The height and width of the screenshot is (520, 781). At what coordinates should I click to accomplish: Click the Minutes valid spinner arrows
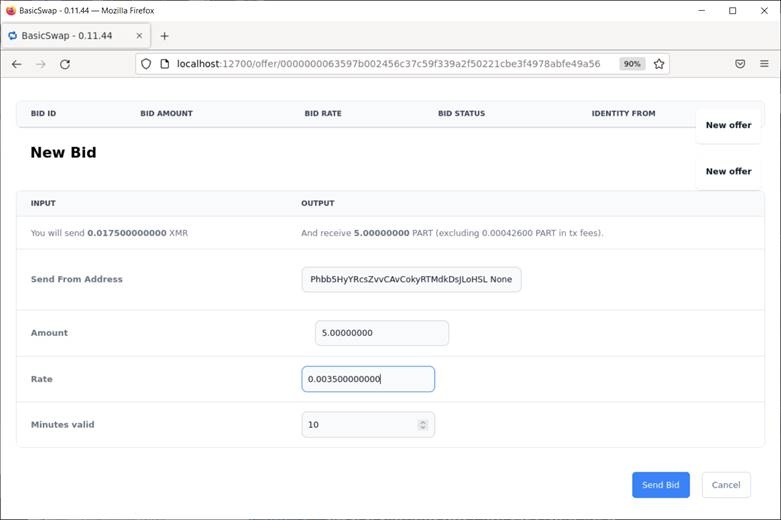tap(423, 425)
